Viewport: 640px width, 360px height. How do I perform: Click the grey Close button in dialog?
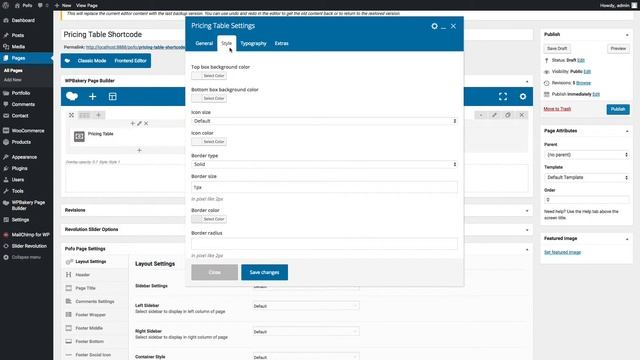[215, 272]
